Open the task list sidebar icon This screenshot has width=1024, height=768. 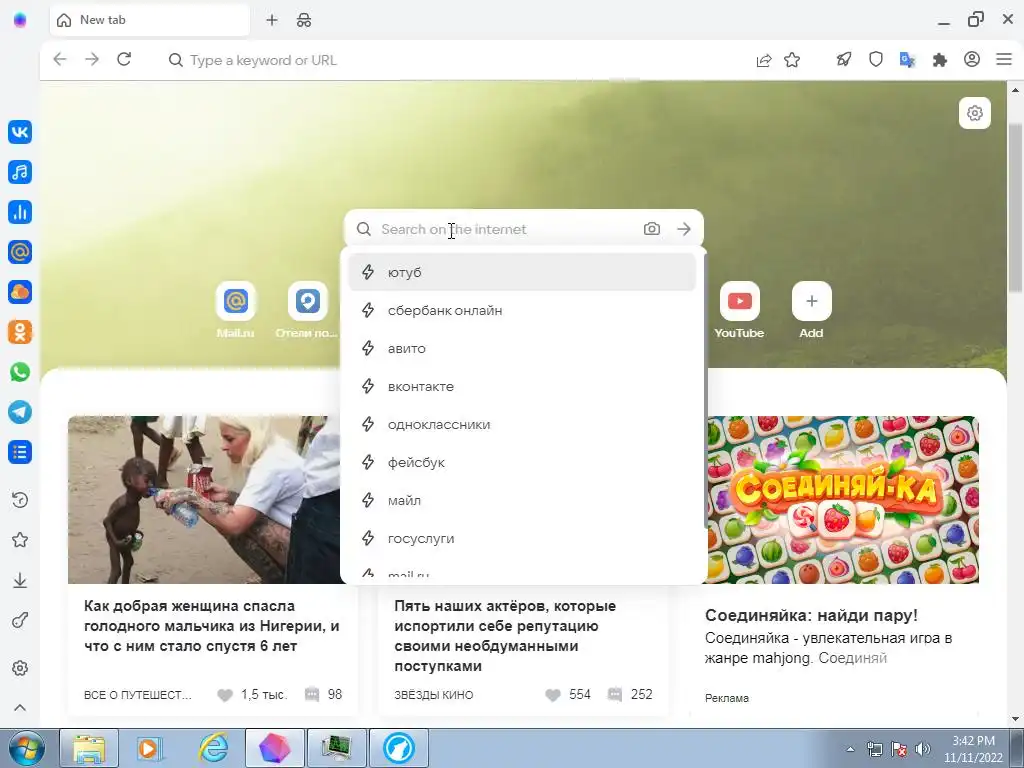20,452
